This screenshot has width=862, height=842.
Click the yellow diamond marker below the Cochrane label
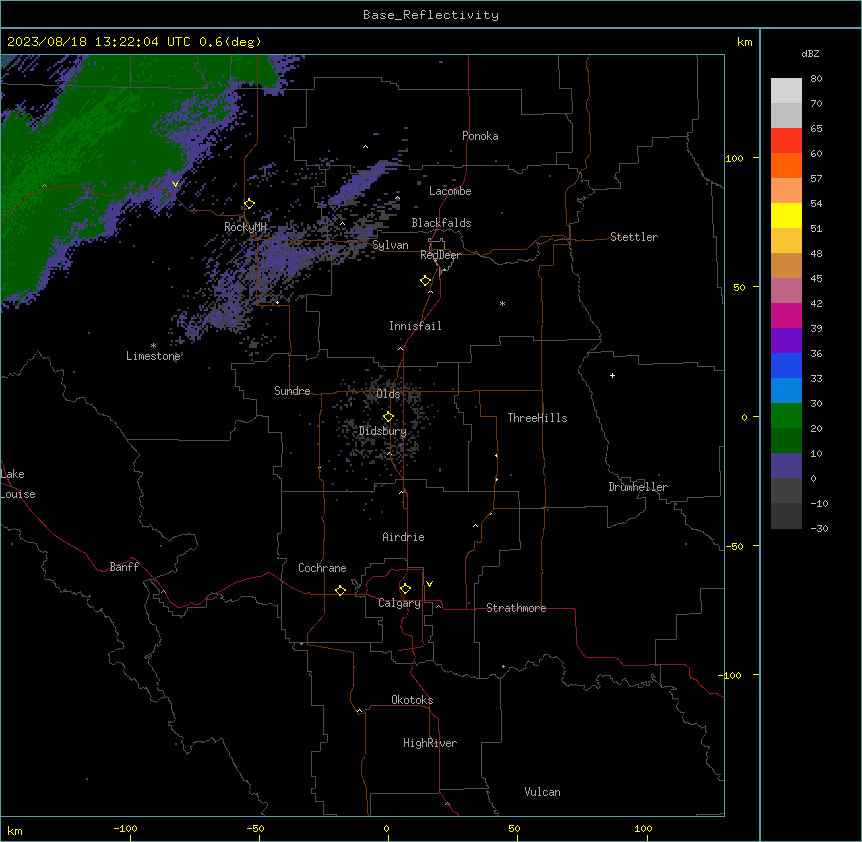pyautogui.click(x=340, y=590)
